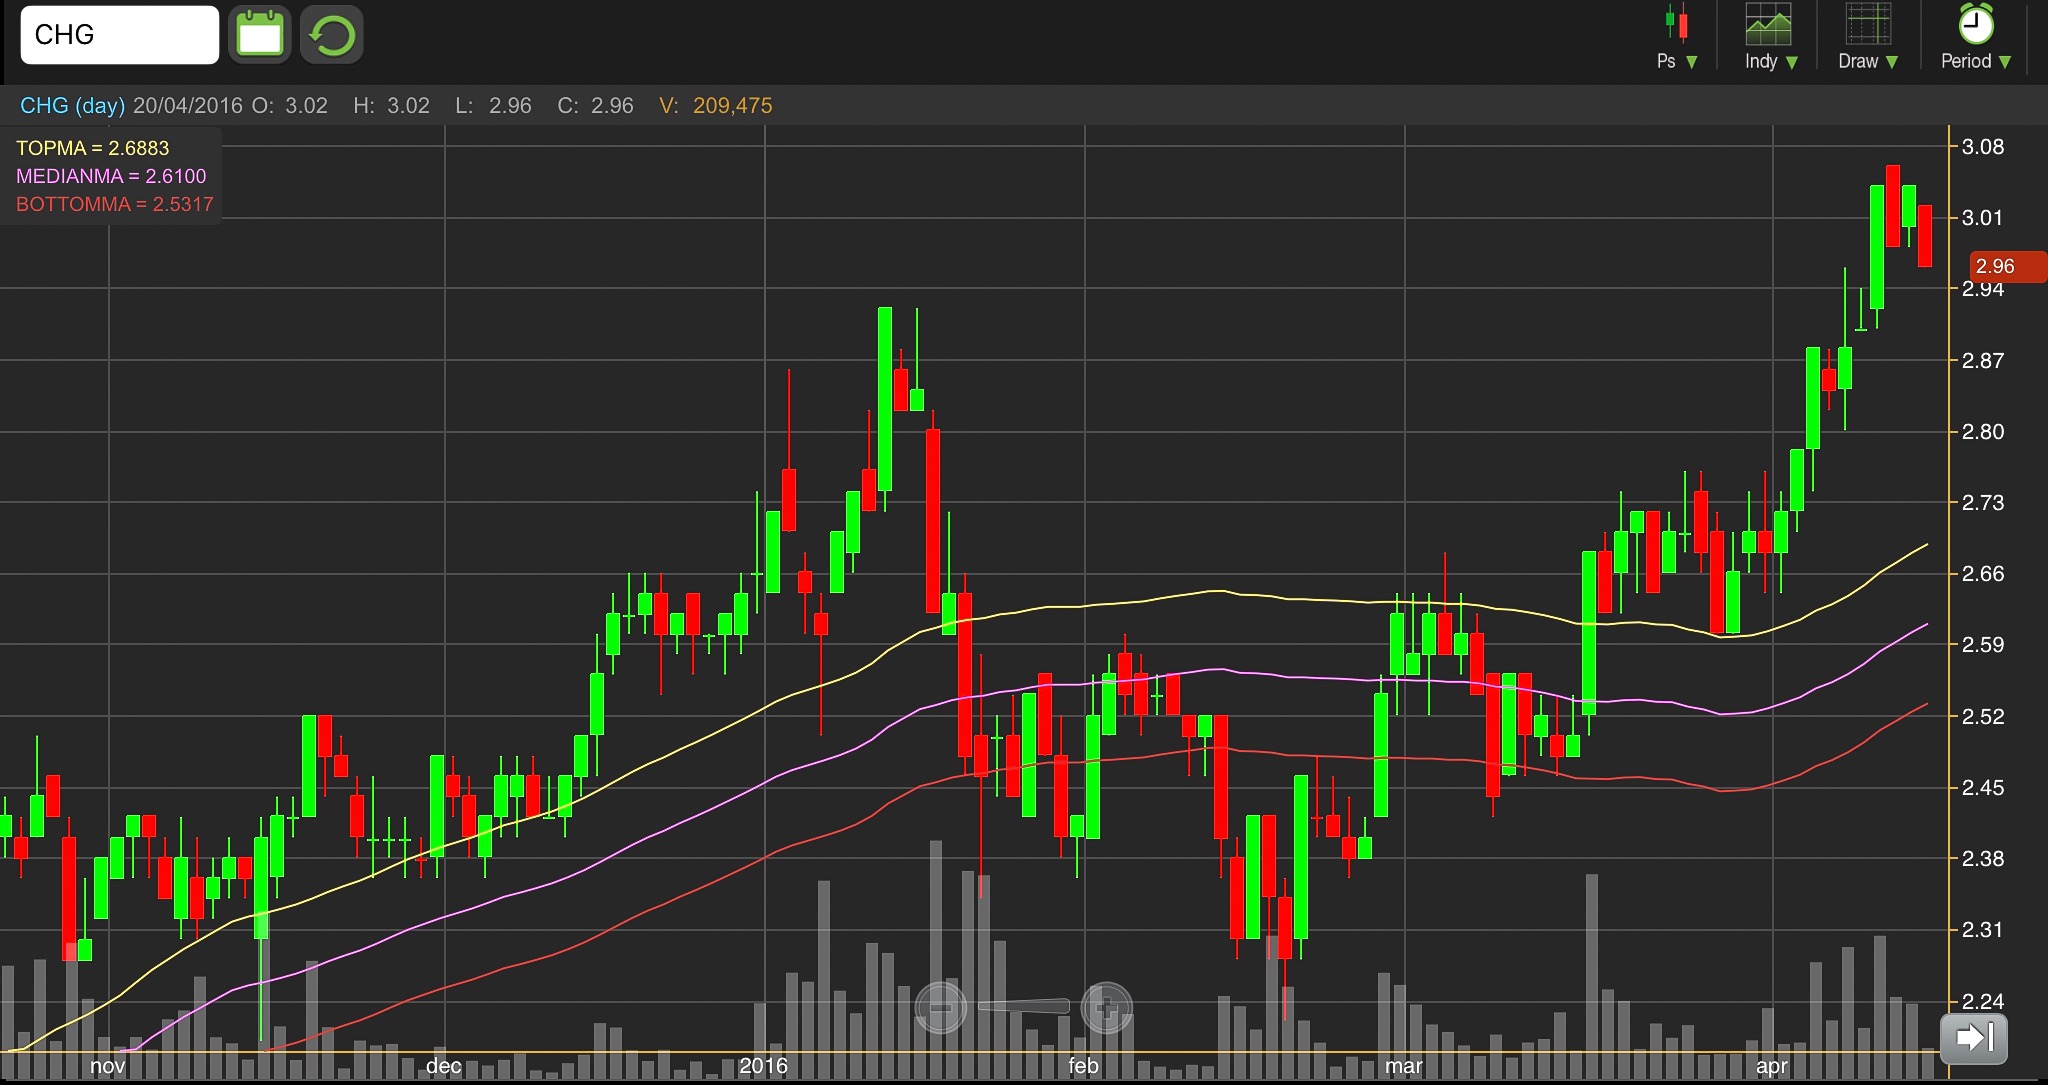Expand the Draw dropdown arrow

click(1892, 62)
